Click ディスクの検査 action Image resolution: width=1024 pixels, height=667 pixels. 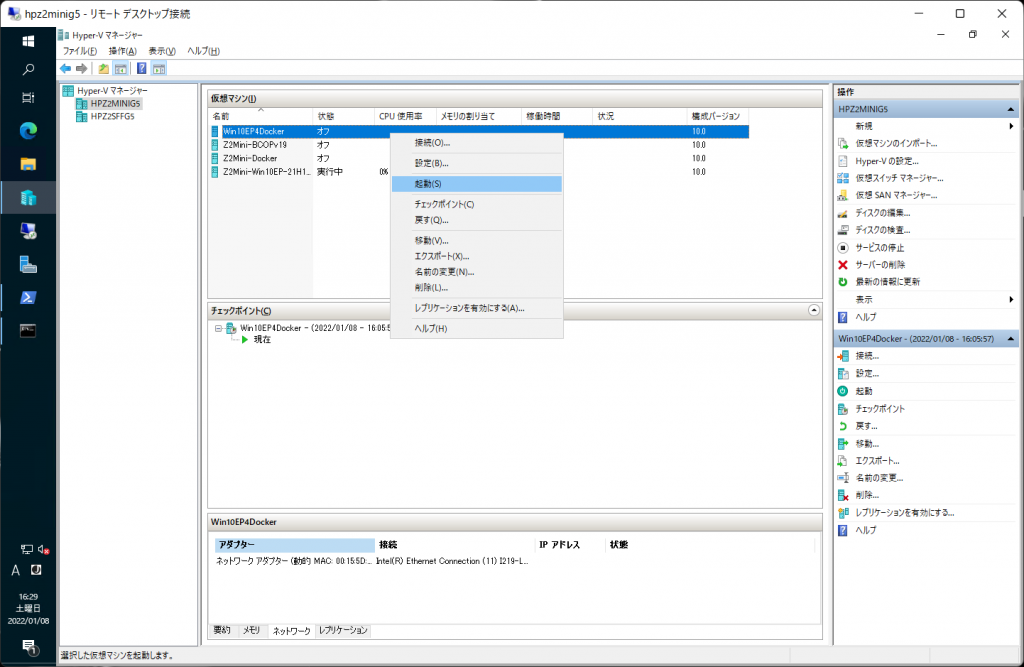point(882,230)
